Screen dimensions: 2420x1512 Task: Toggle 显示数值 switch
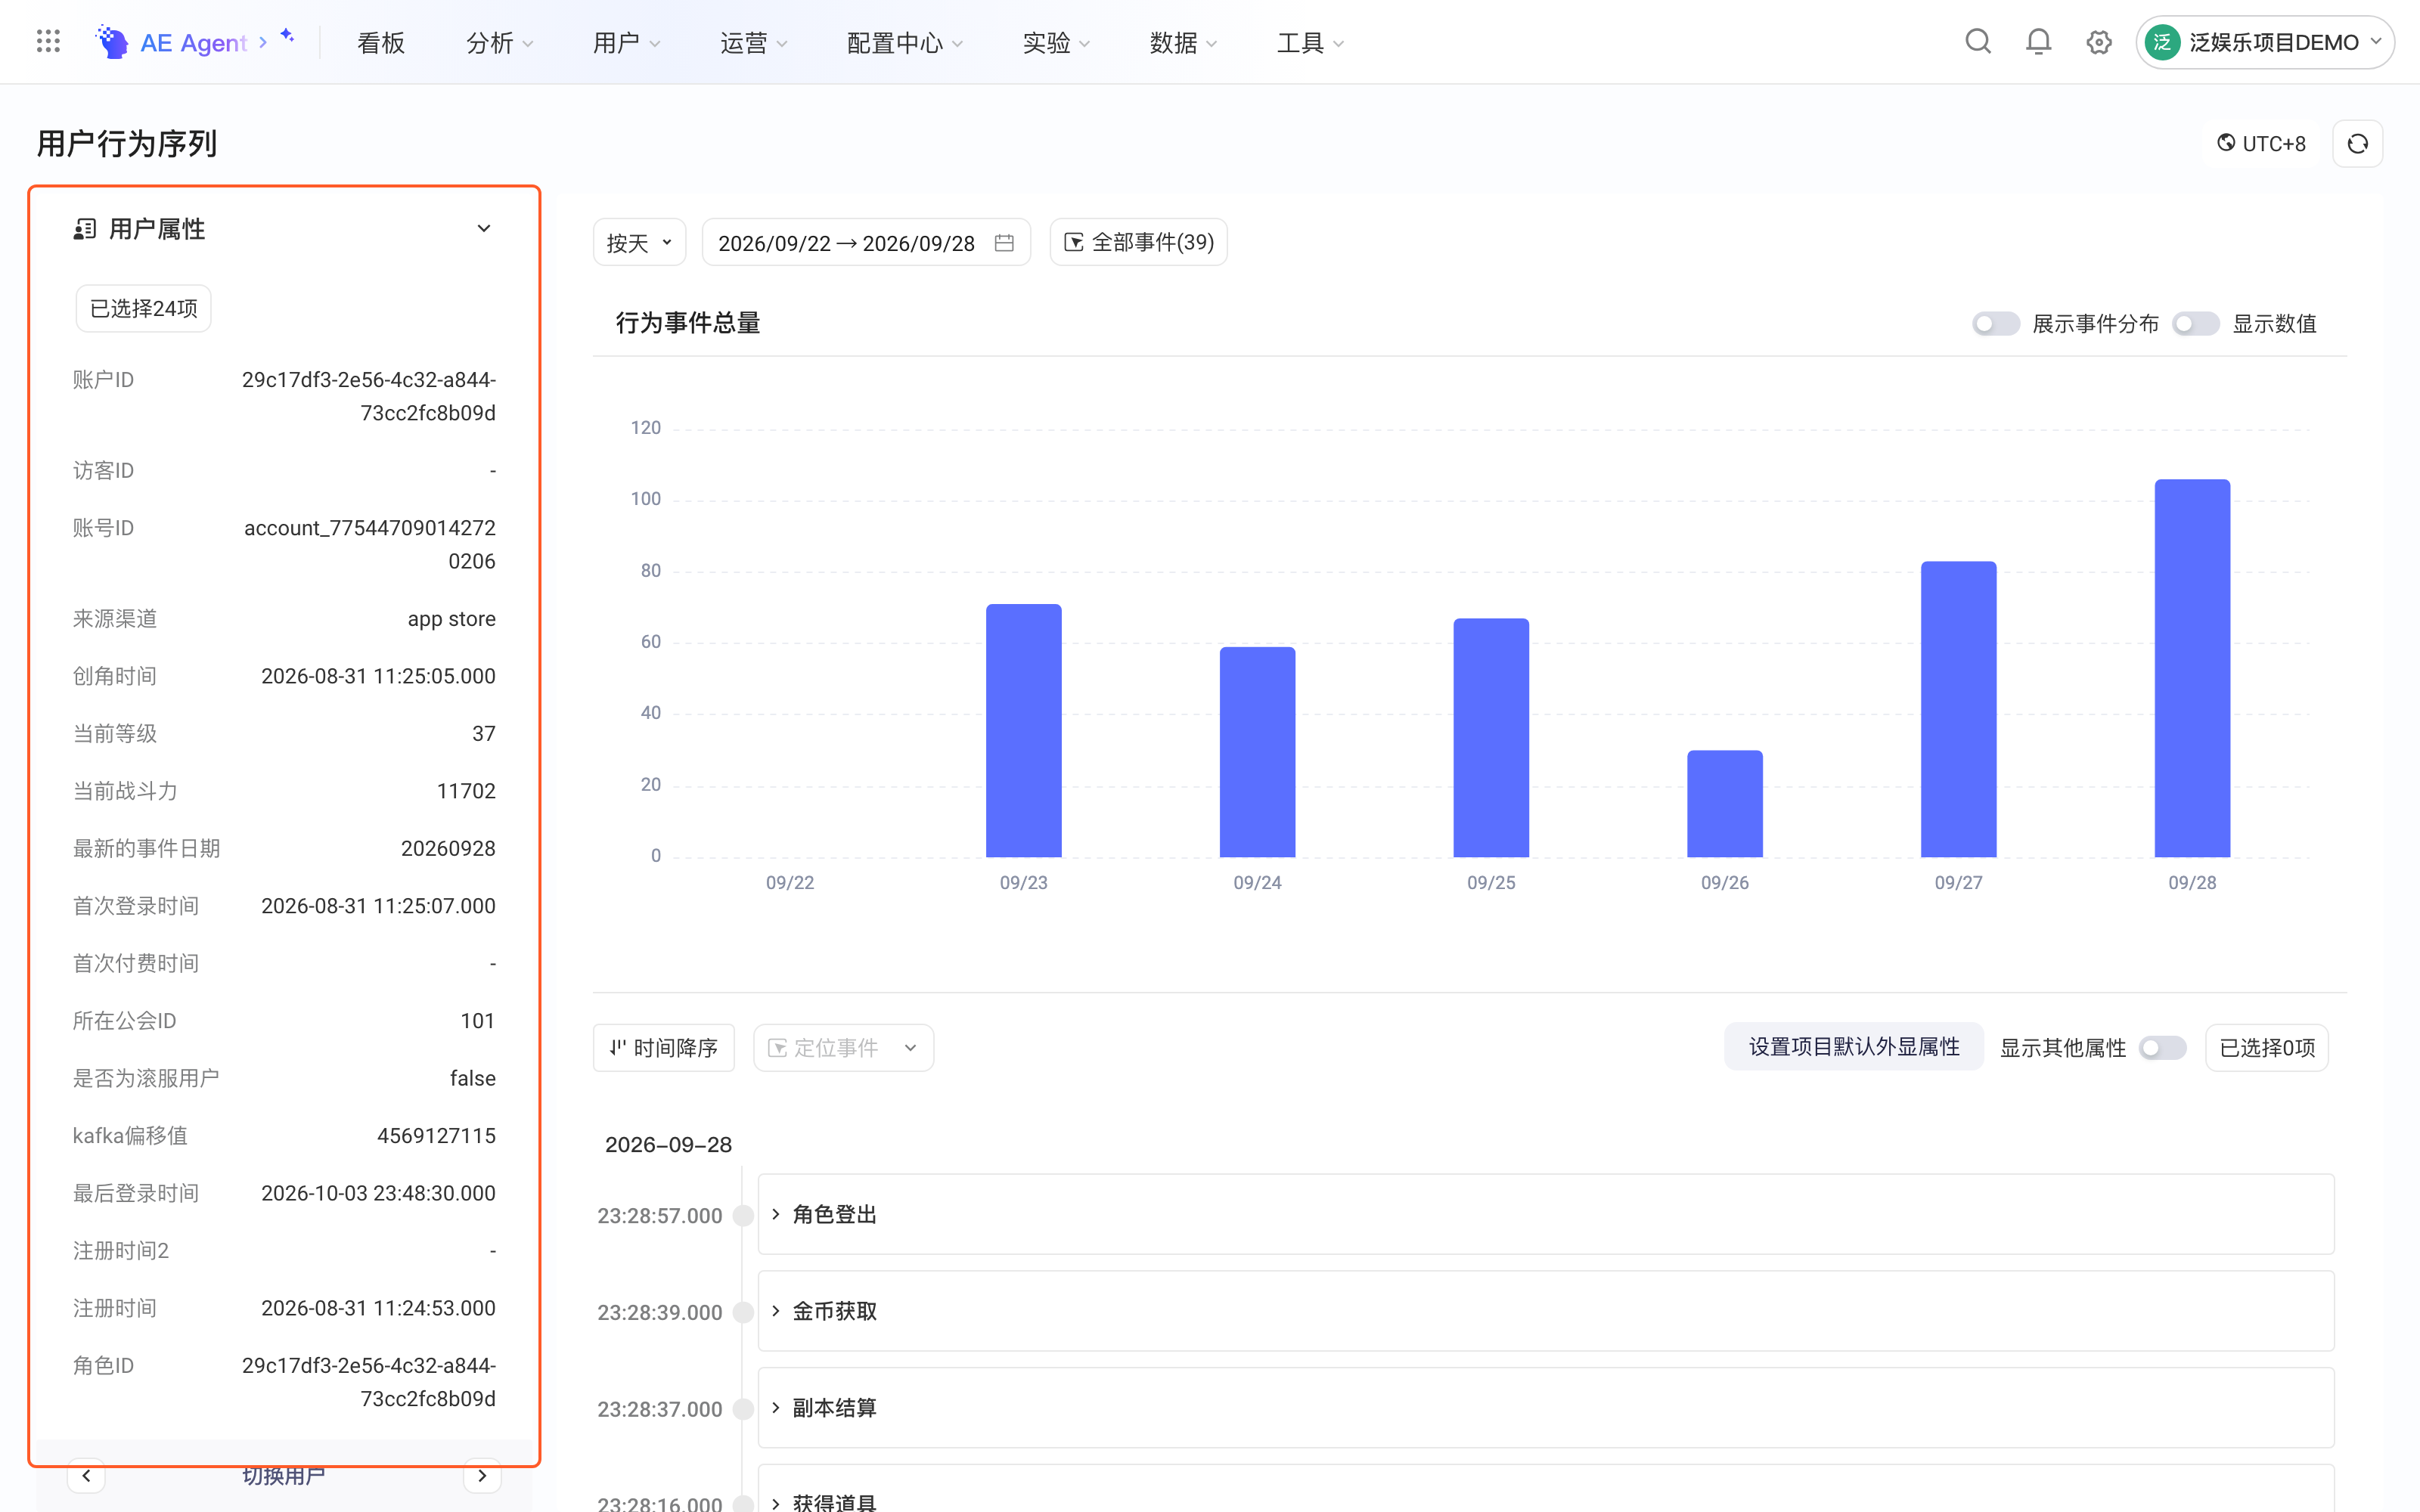(2195, 324)
